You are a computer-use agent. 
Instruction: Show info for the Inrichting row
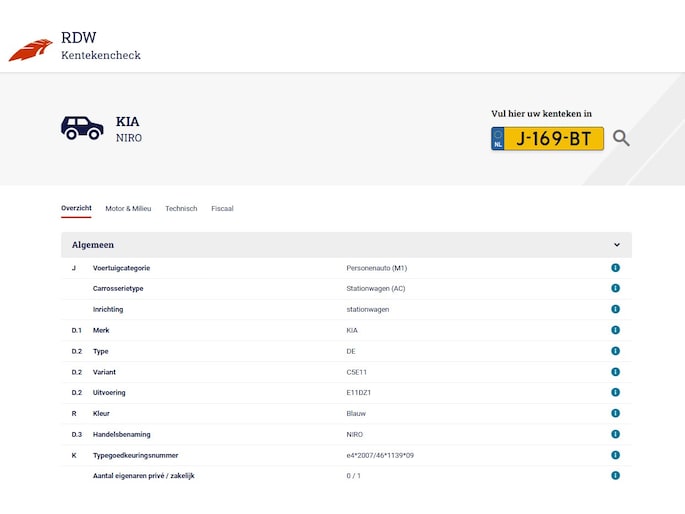(615, 309)
